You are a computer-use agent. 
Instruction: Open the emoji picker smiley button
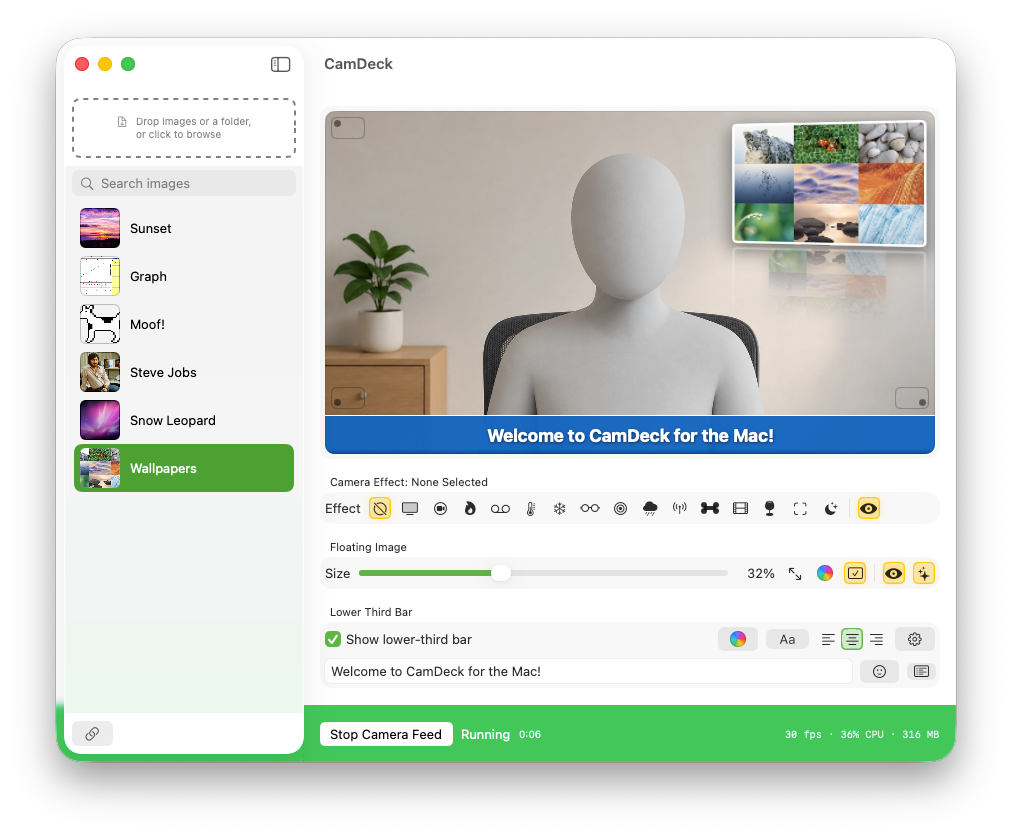(879, 671)
